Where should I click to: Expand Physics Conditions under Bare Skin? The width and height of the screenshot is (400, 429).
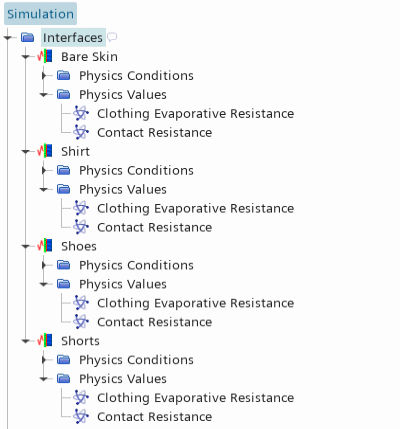[x=44, y=76]
